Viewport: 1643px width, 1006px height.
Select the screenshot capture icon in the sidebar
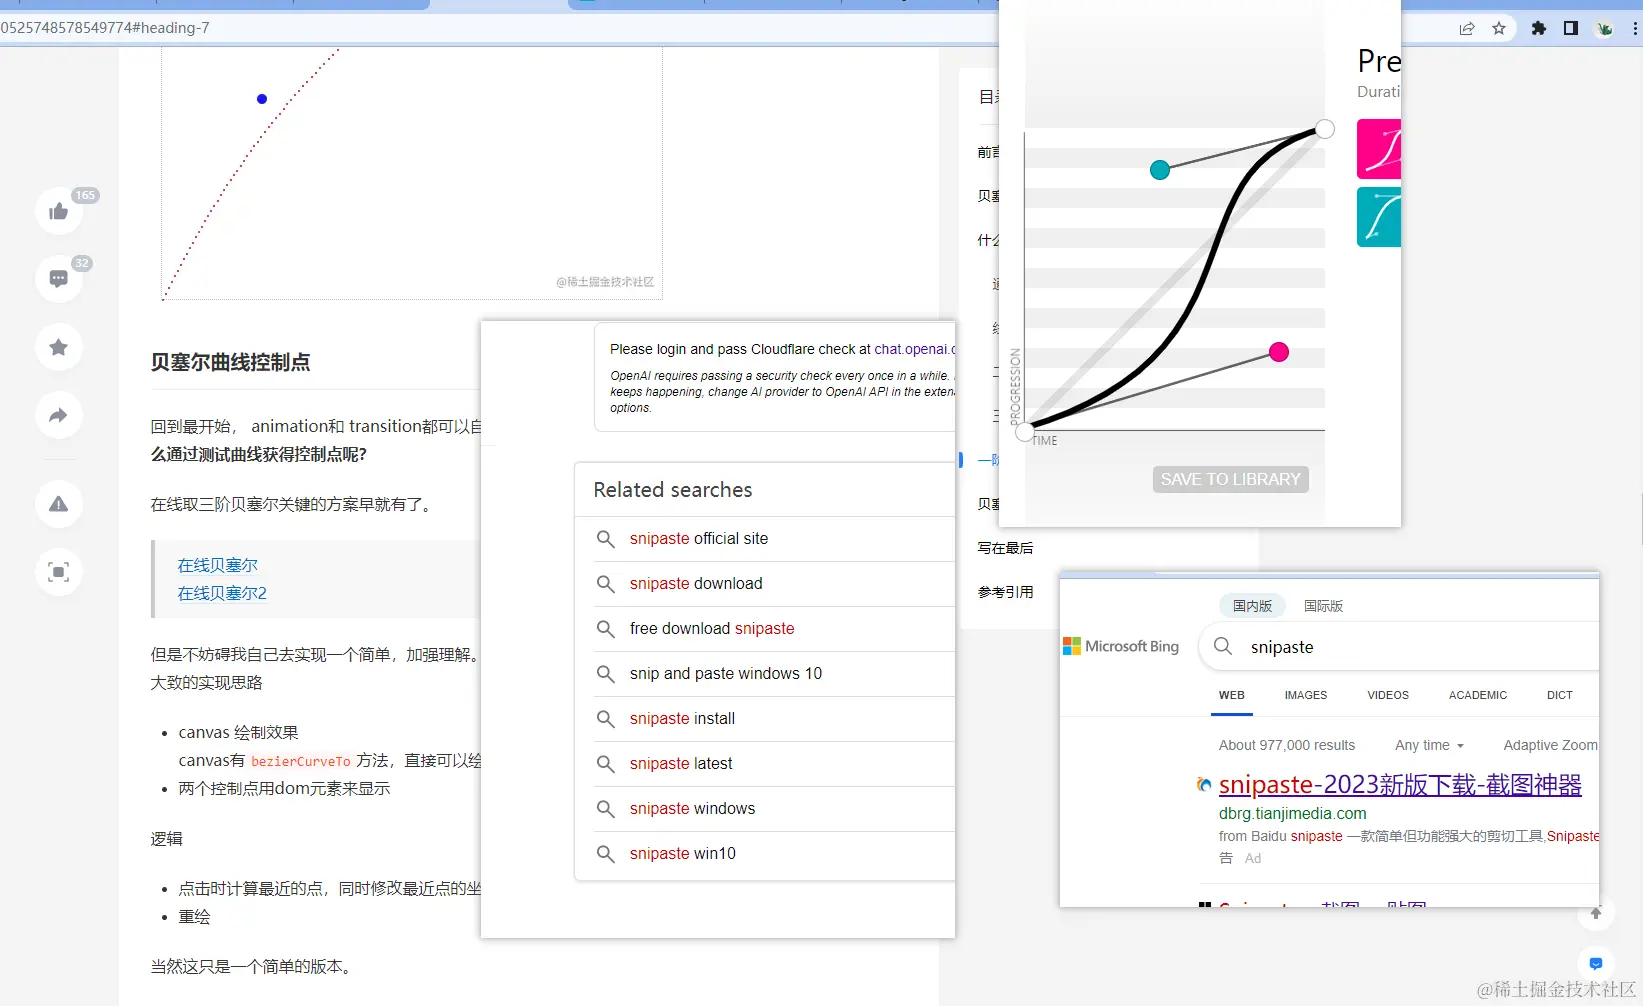click(58, 572)
